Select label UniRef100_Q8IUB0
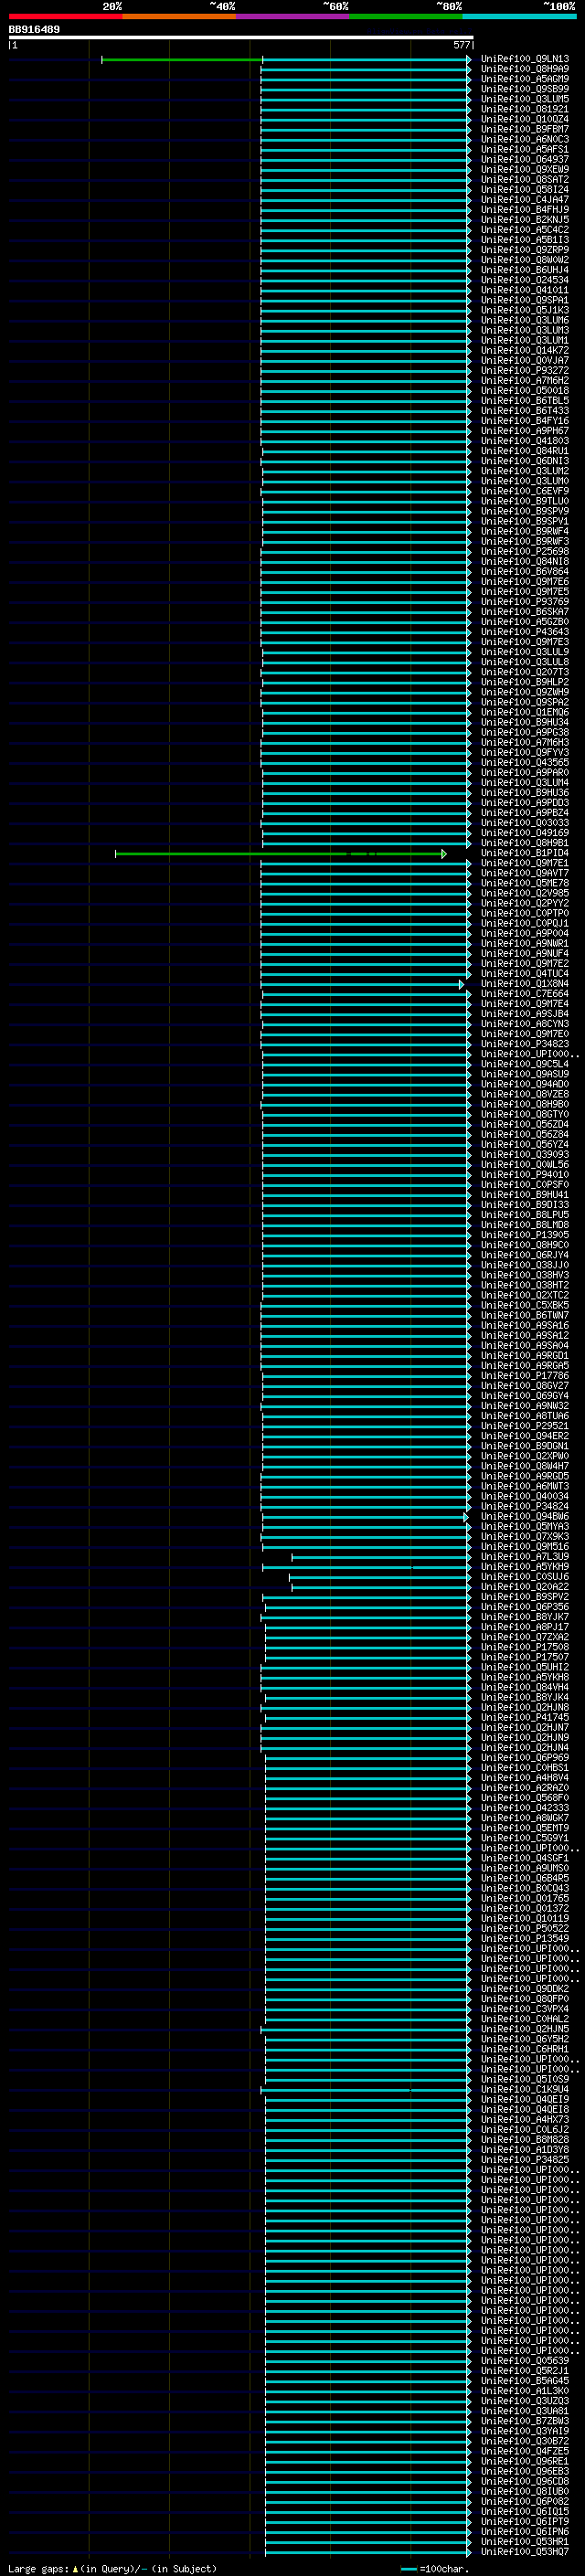 525,2491
